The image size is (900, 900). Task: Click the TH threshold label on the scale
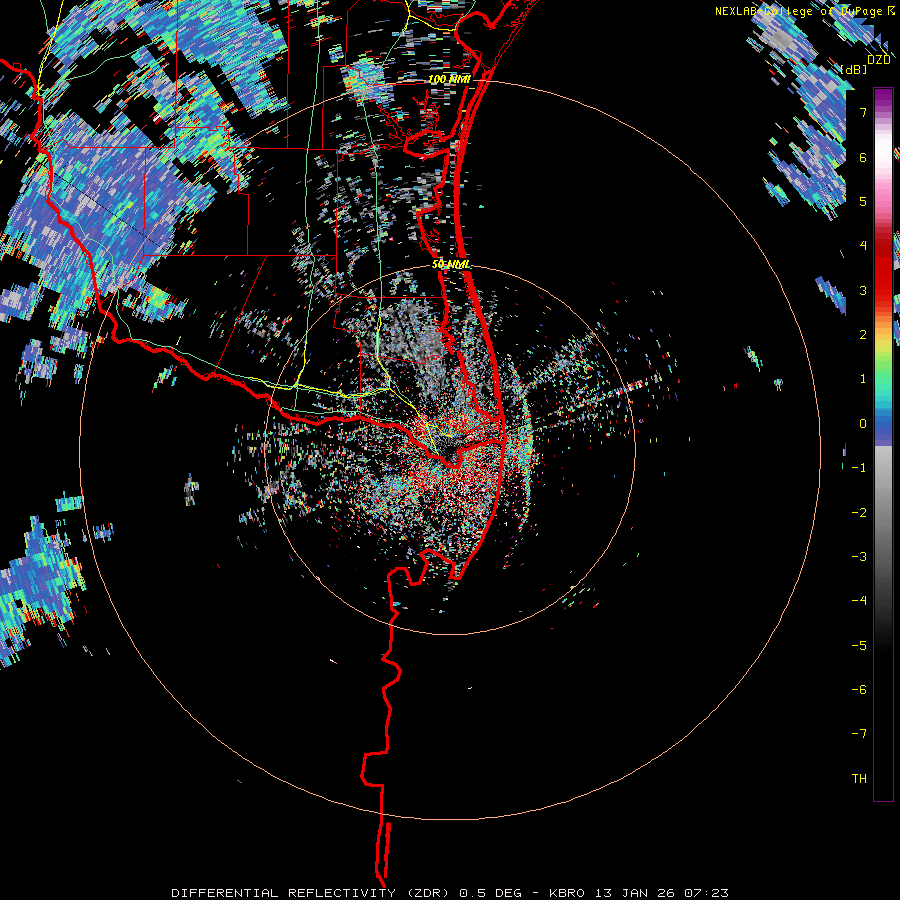859,778
